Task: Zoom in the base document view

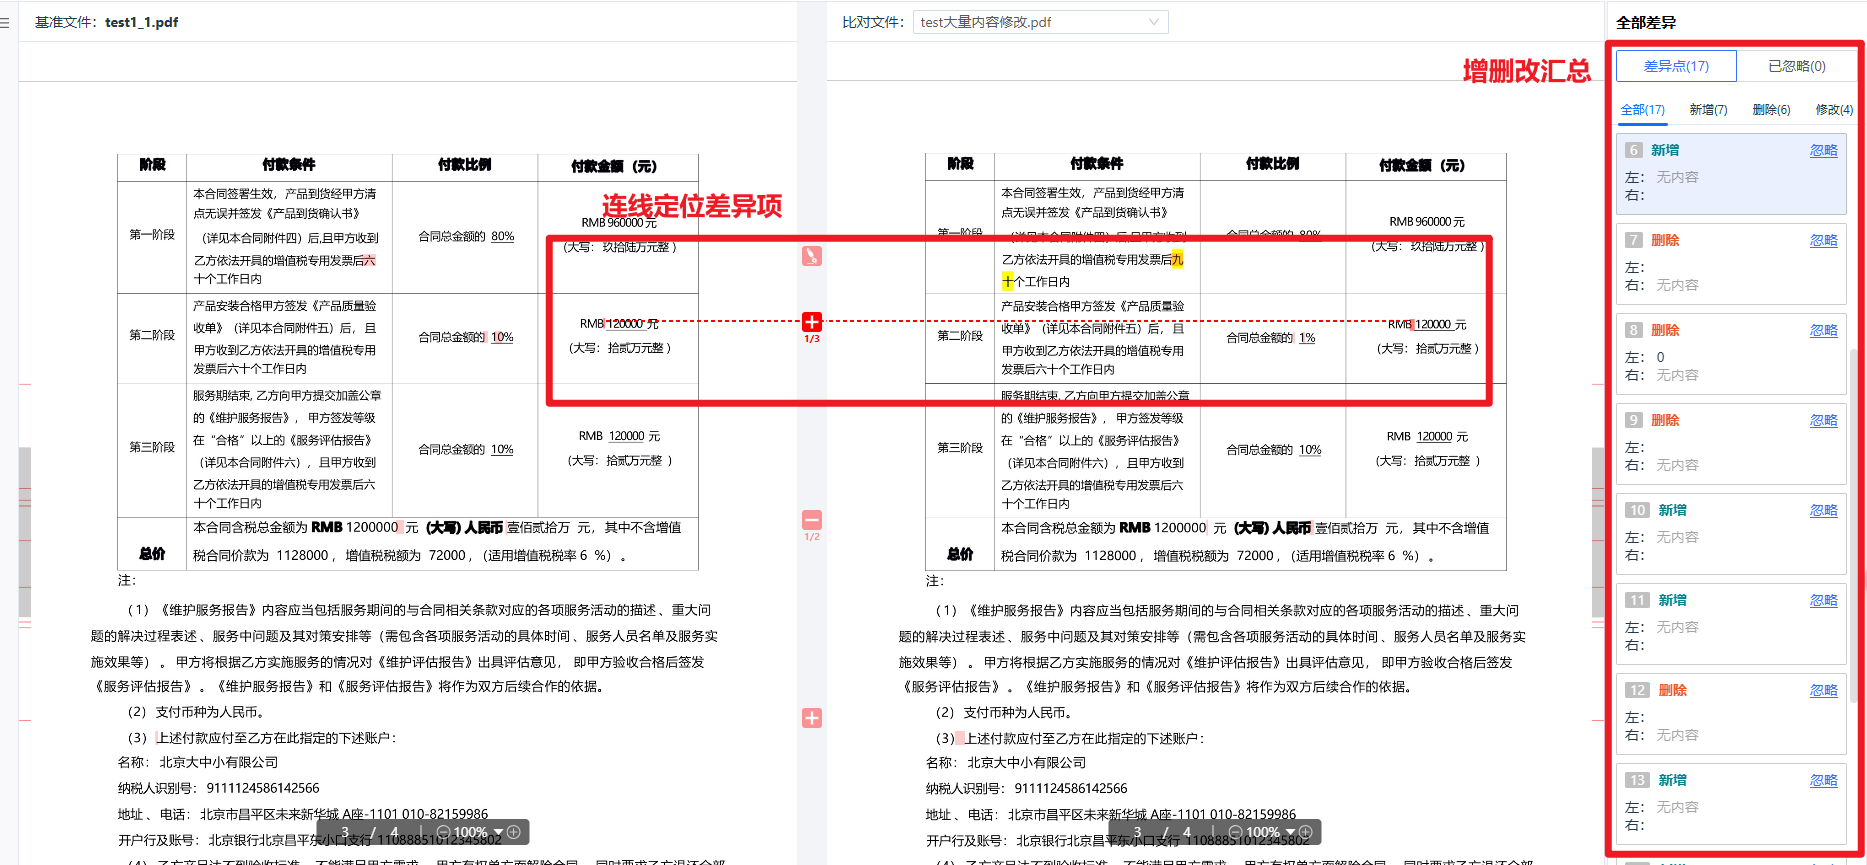Action: coord(514,832)
